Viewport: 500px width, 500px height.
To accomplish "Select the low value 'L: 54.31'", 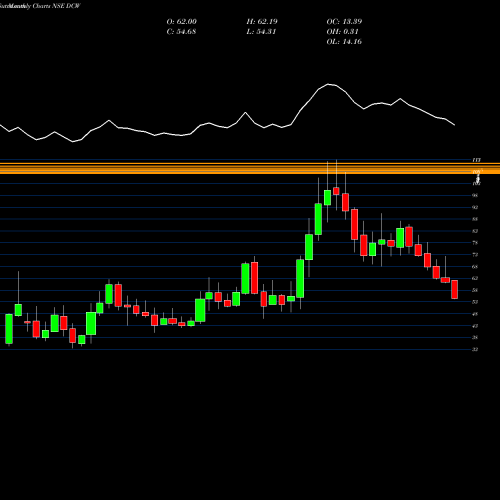I will click(261, 32).
